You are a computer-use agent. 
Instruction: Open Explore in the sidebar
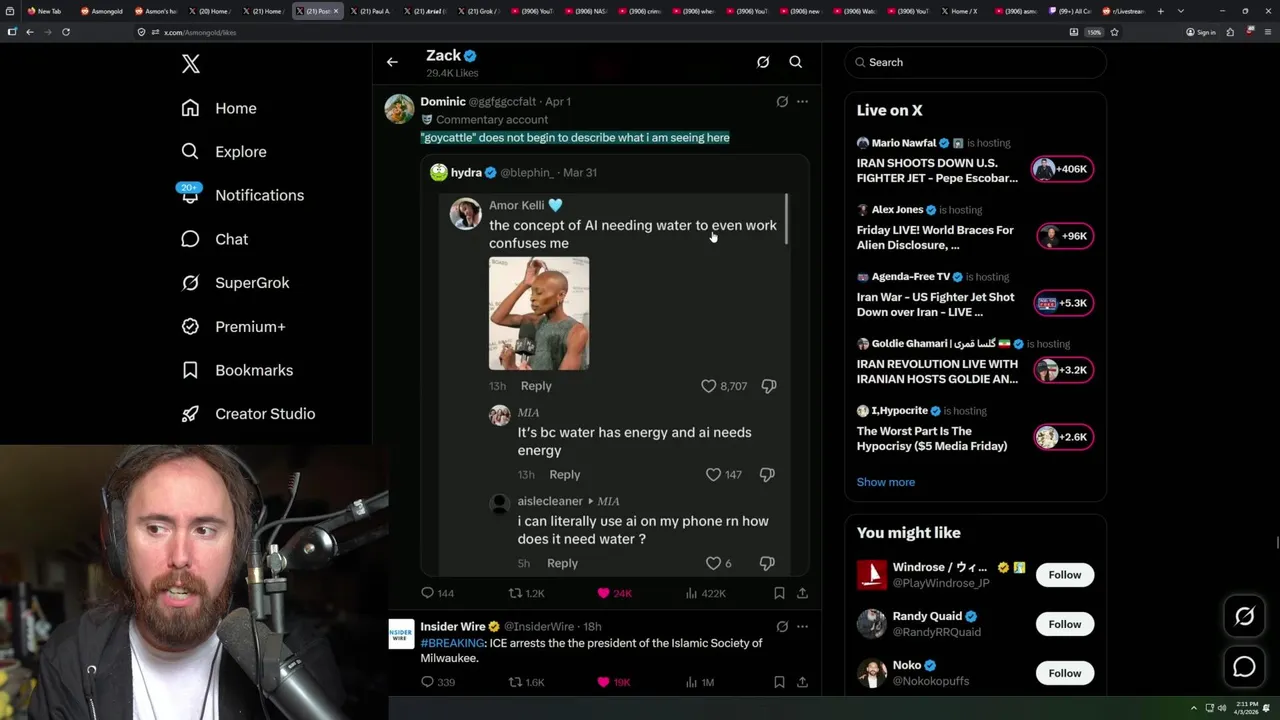pyautogui.click(x=224, y=152)
